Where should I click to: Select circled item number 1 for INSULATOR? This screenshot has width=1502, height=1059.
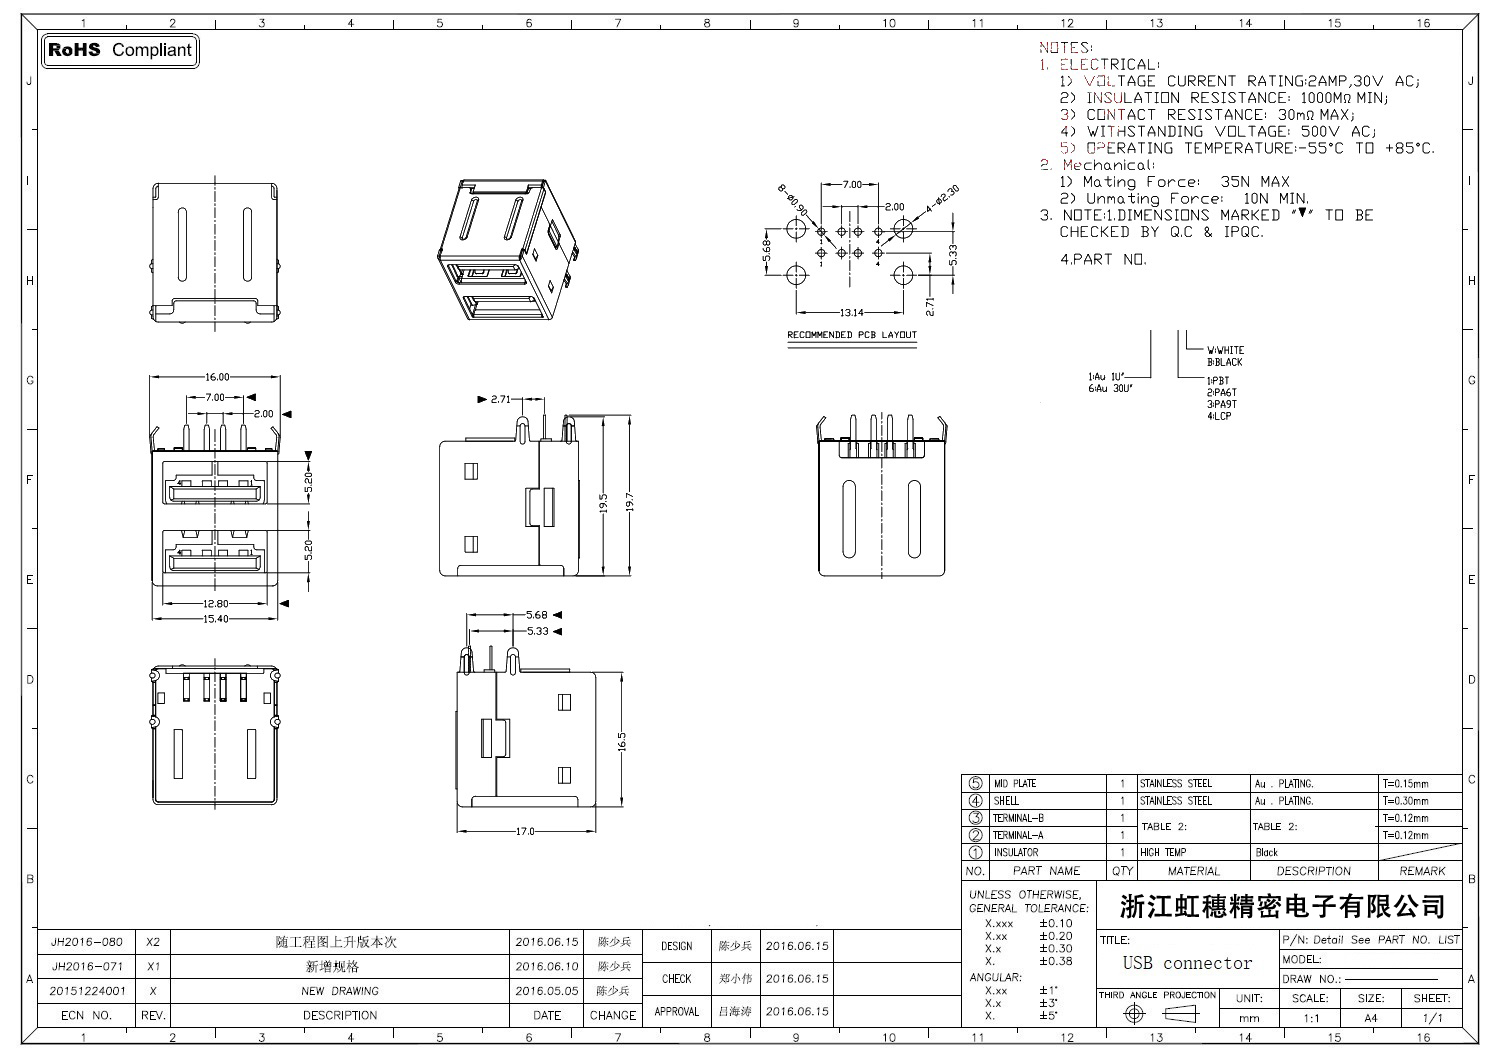tap(975, 853)
